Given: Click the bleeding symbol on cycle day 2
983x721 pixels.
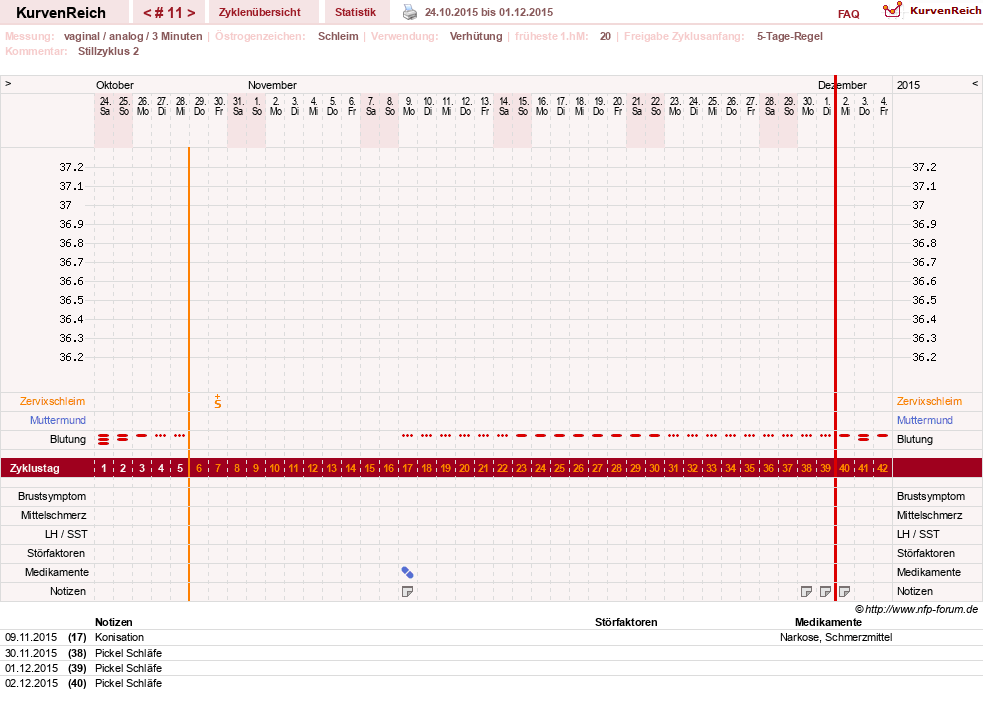Looking at the screenshot, I should 122,438.
